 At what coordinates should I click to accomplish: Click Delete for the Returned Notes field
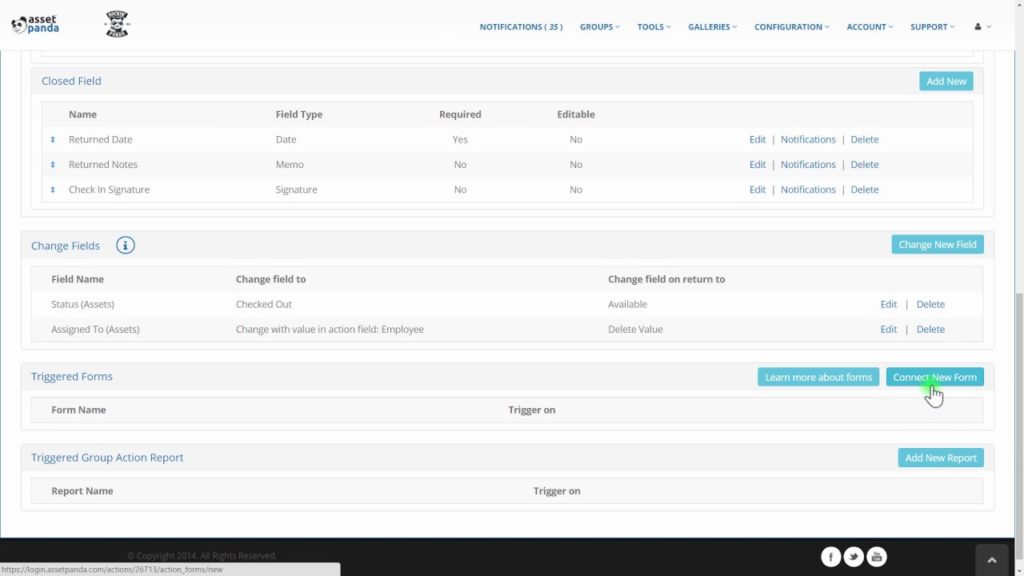[x=864, y=165]
